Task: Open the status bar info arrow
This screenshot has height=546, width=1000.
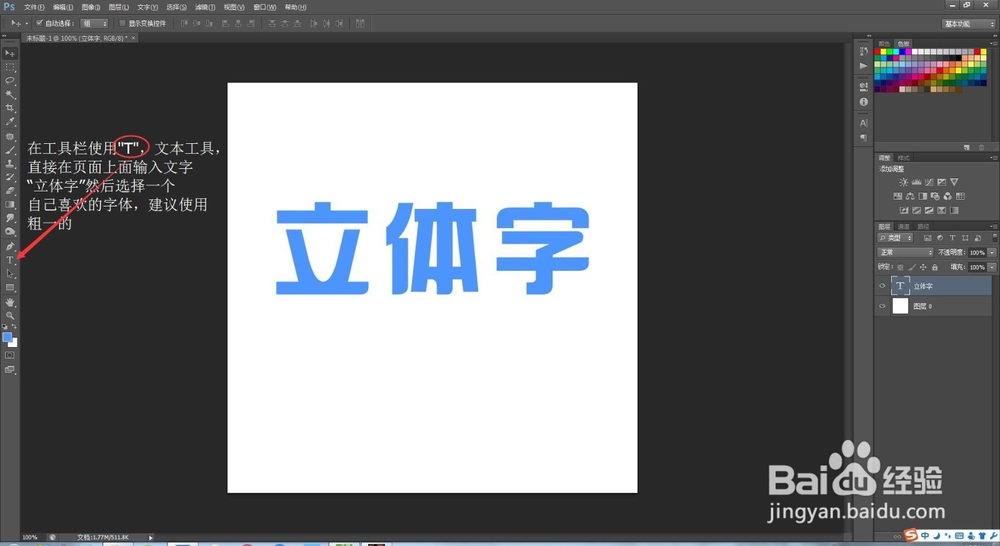Action: (151, 538)
